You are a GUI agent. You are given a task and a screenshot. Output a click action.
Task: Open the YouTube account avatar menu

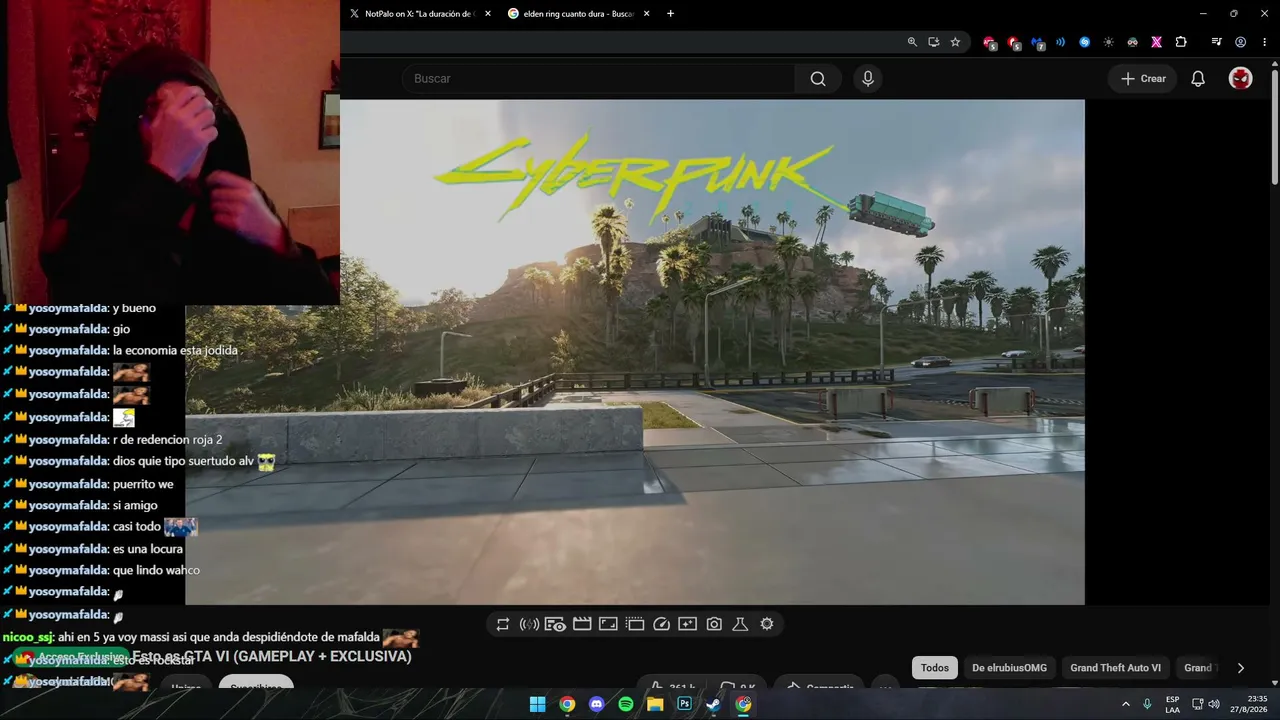(1240, 79)
